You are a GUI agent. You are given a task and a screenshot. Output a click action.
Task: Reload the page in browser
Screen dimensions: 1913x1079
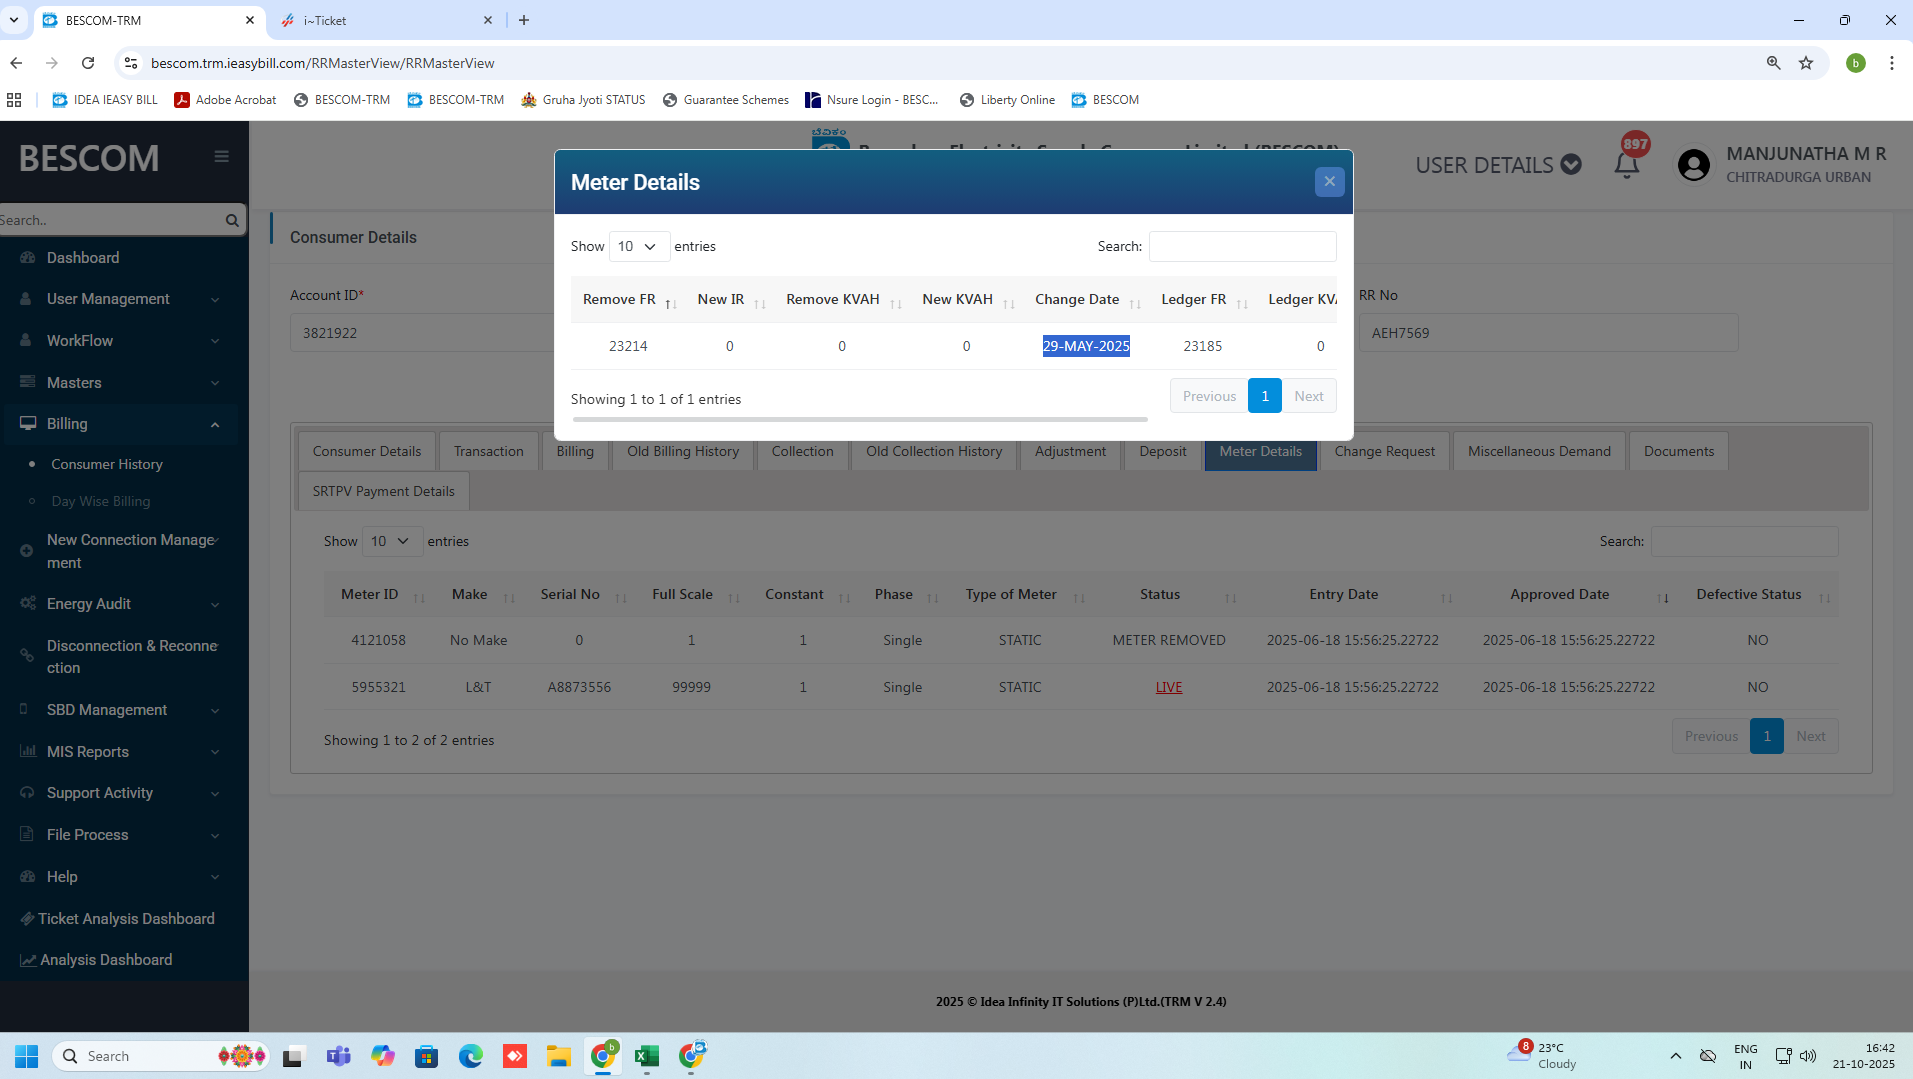click(x=88, y=63)
